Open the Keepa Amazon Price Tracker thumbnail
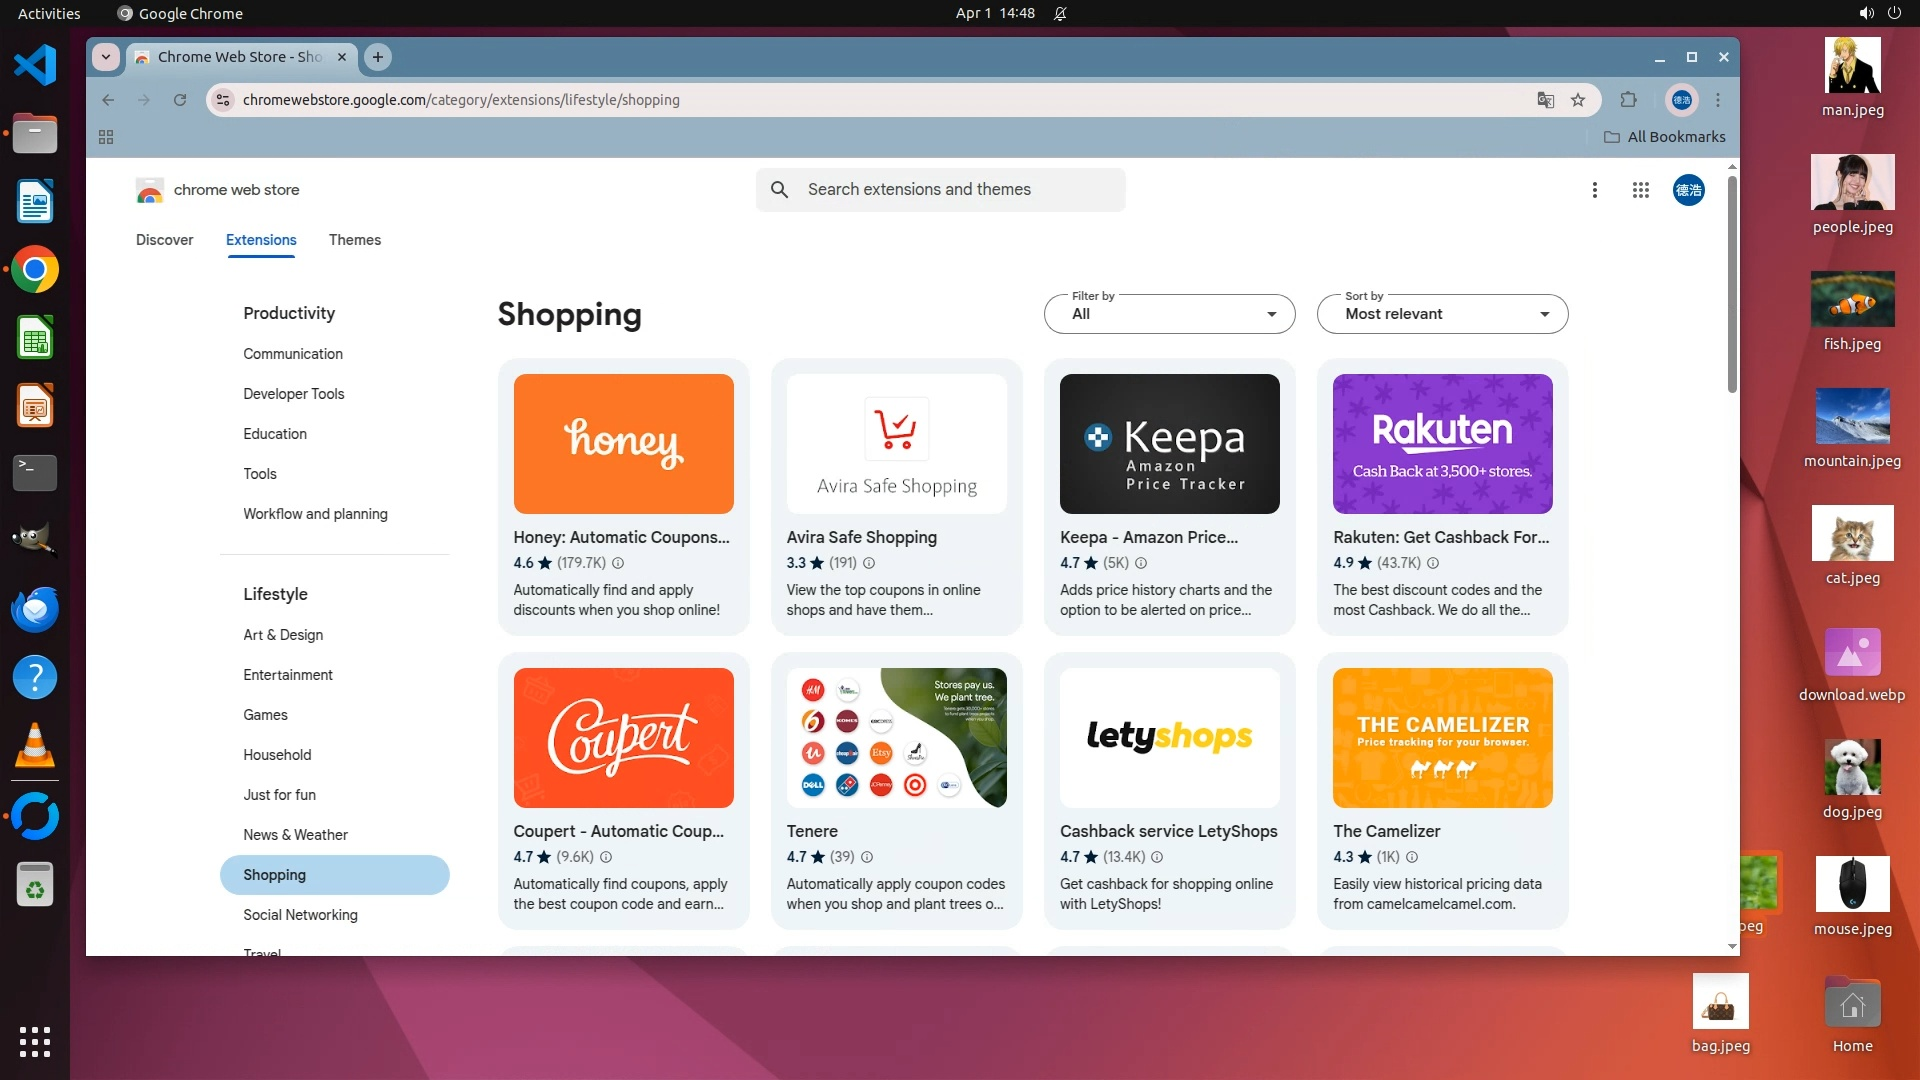This screenshot has height=1080, width=1920. coord(1169,444)
